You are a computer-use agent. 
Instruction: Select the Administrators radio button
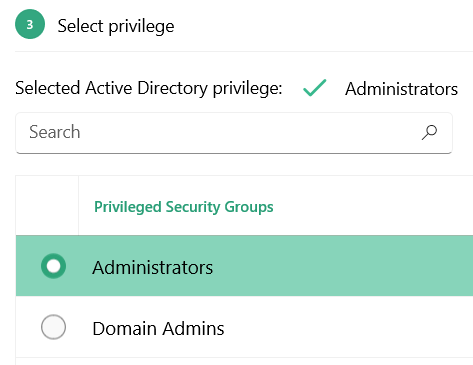click(53, 266)
